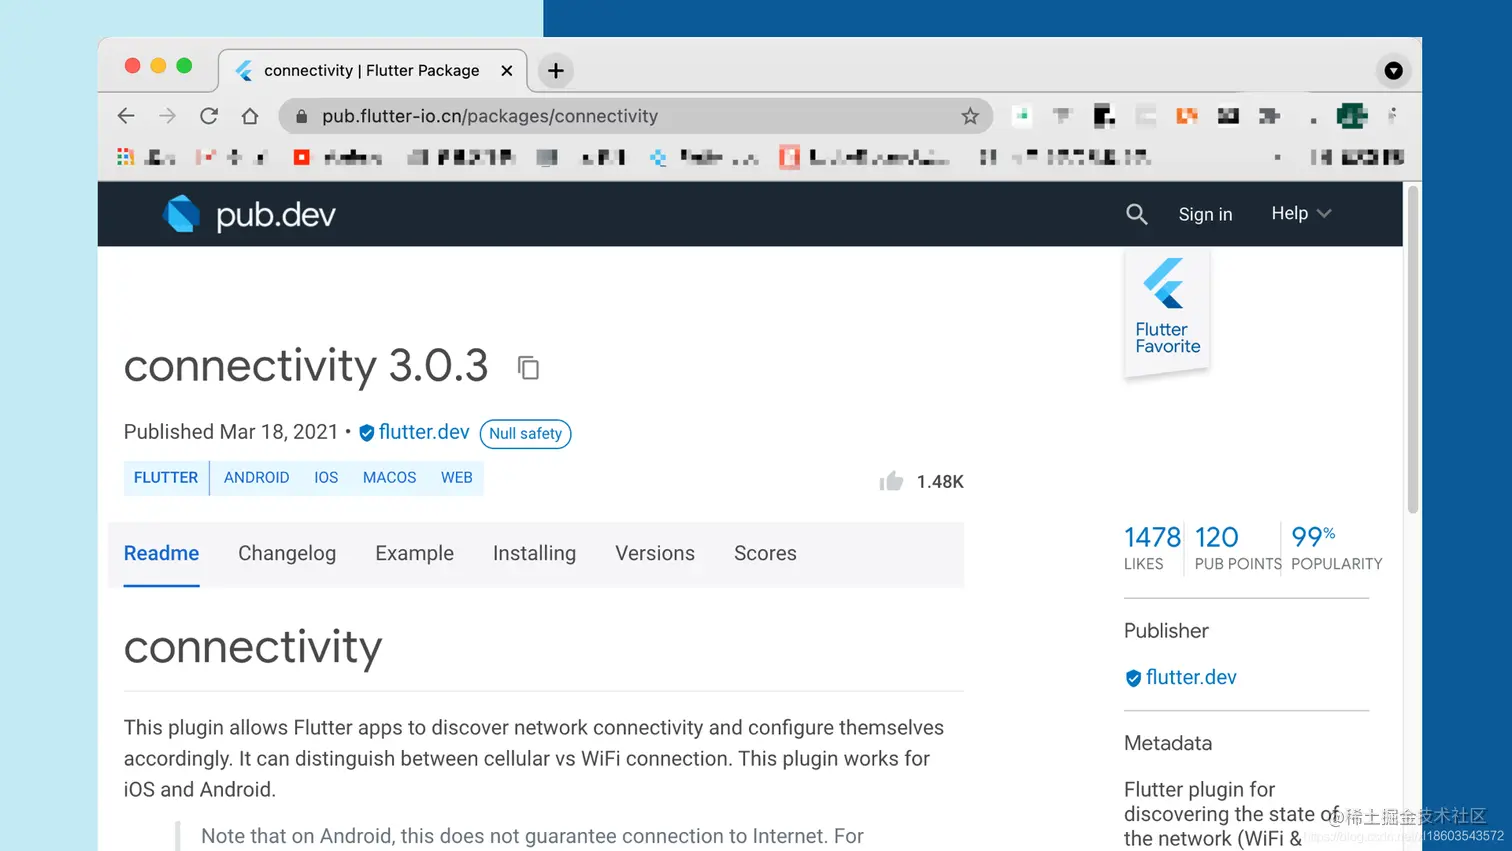Switch to the Changelog tab
Image resolution: width=1512 pixels, height=851 pixels.
287,553
